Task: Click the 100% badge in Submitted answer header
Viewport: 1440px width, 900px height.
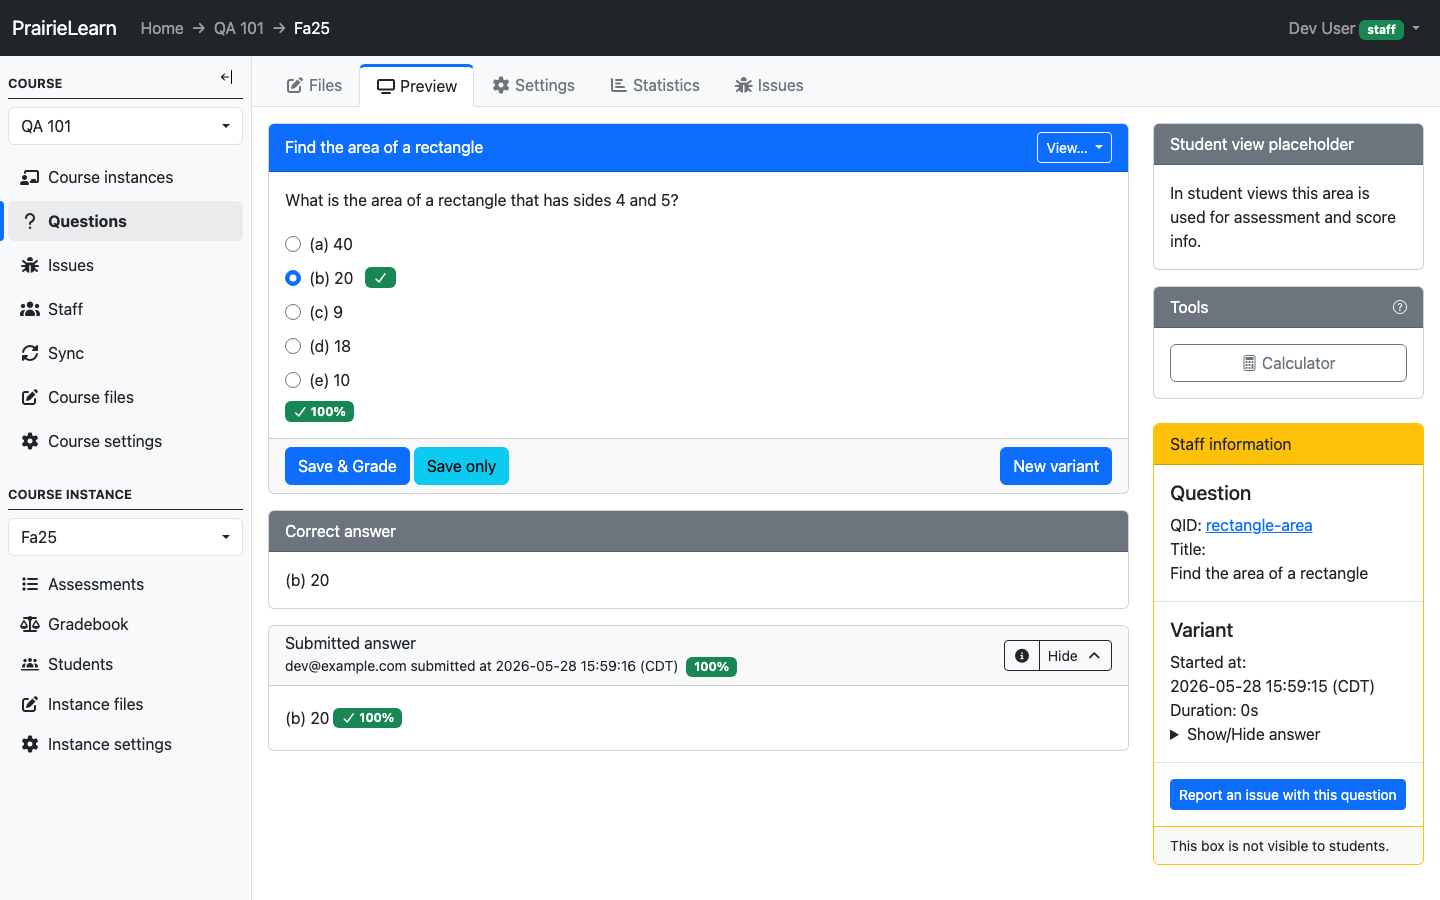Action: (x=711, y=667)
